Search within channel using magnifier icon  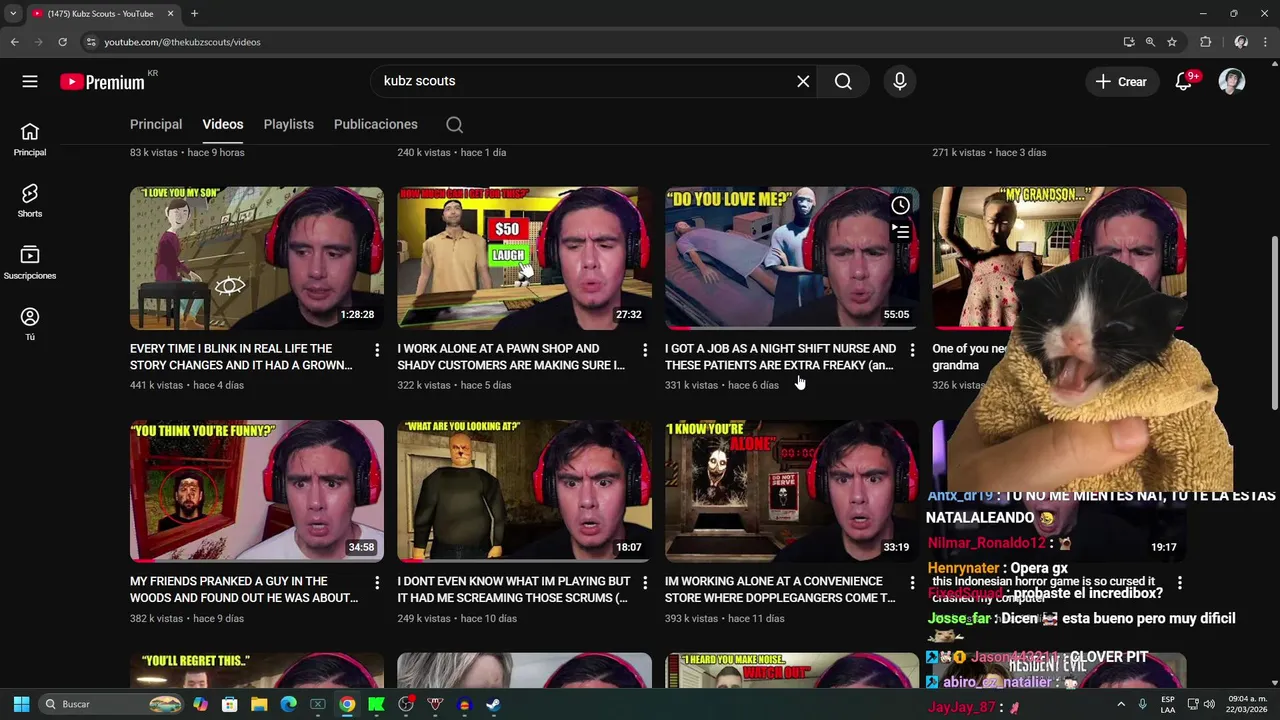pos(454,124)
